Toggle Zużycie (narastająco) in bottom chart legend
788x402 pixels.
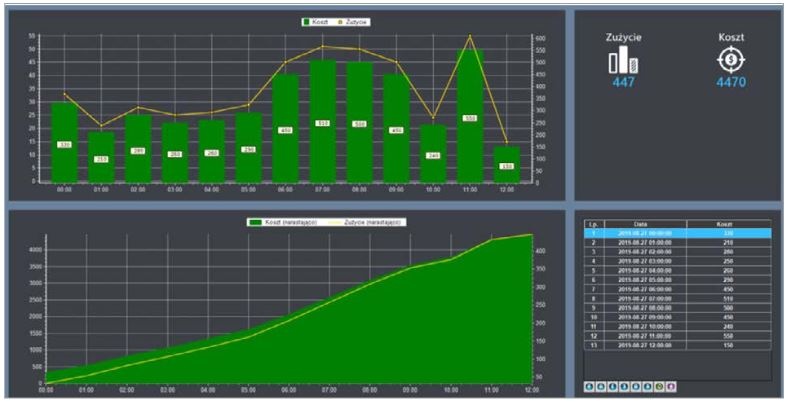pos(366,222)
